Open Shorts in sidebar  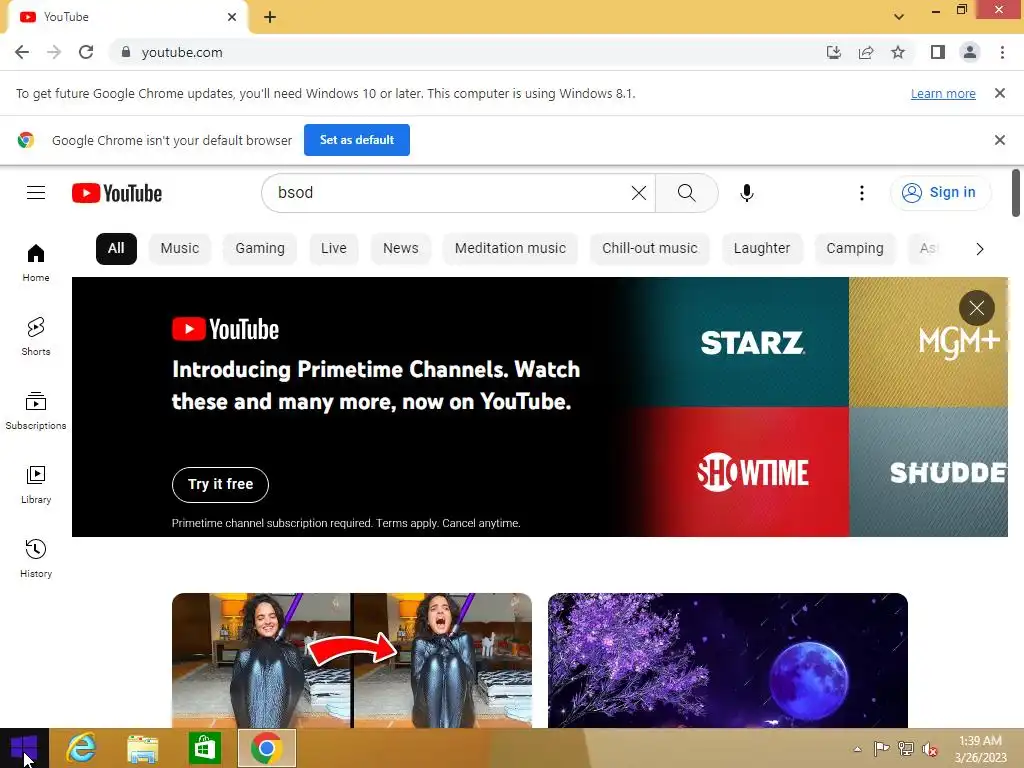pyautogui.click(x=36, y=336)
